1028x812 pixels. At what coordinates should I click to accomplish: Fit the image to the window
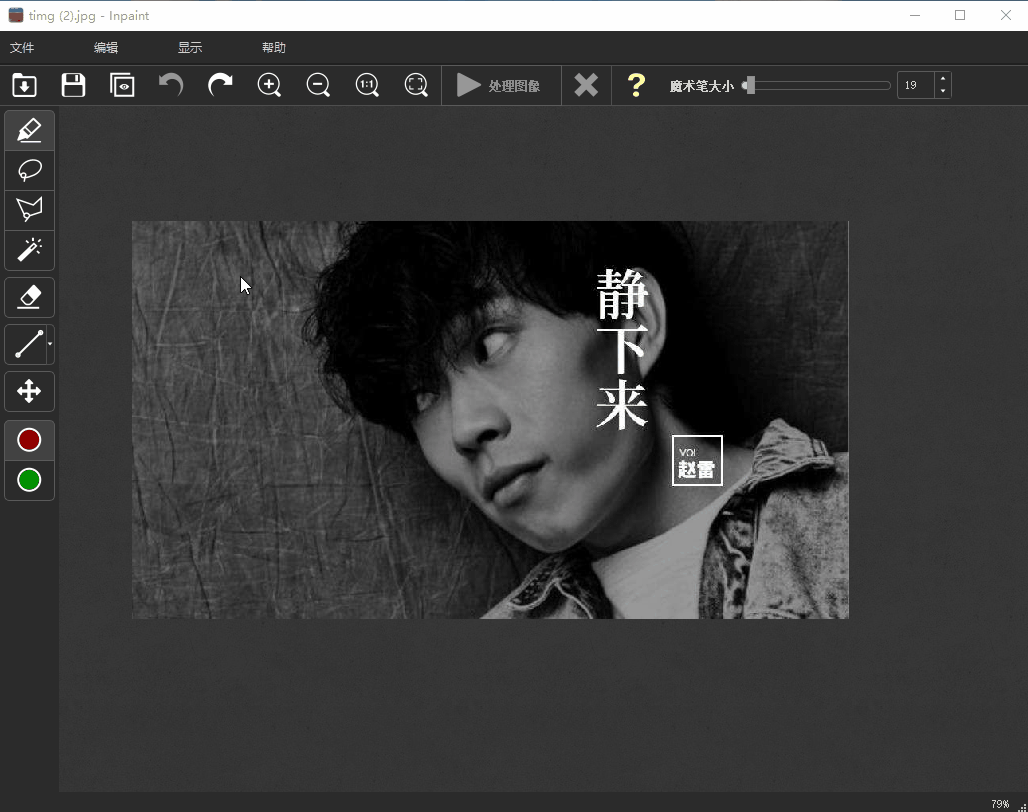(416, 85)
